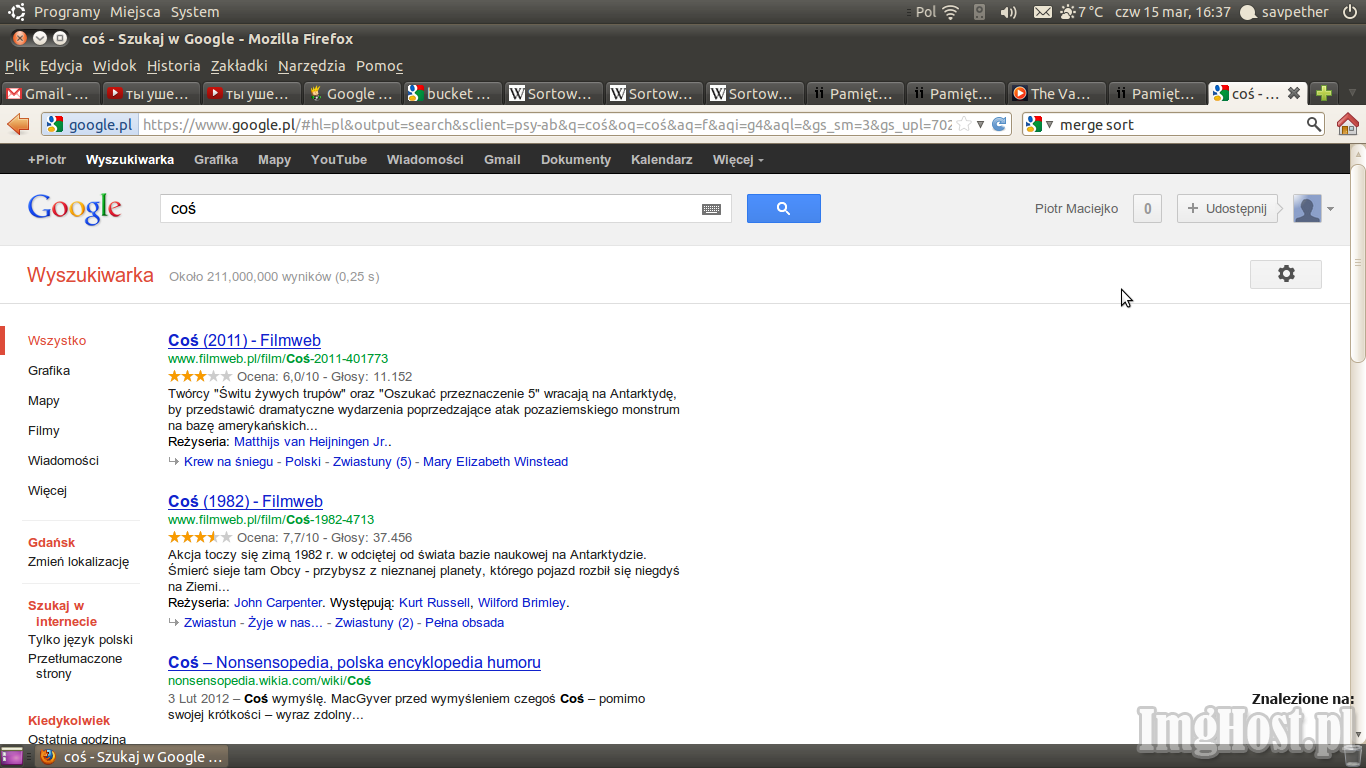Bookmark this page with star icon

(x=964, y=125)
